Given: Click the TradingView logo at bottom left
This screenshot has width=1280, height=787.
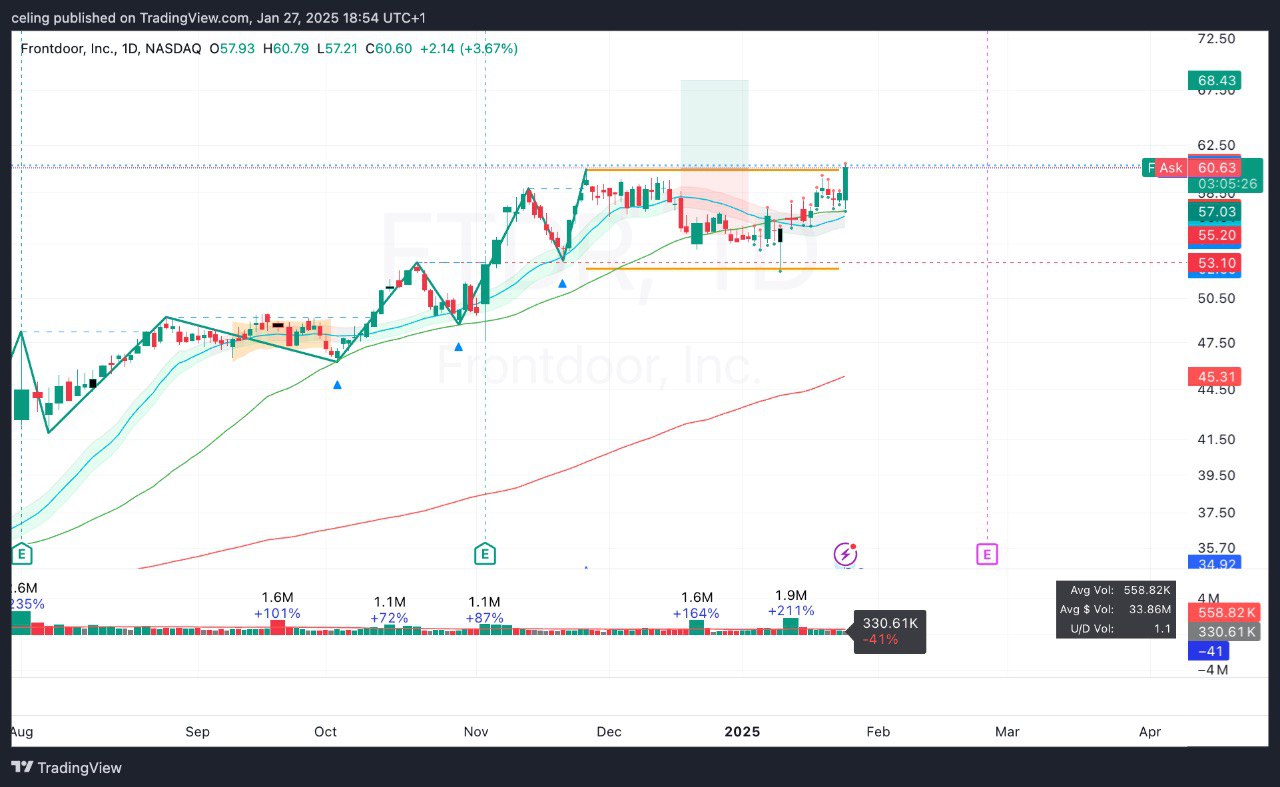Looking at the screenshot, I should pyautogui.click(x=66, y=767).
